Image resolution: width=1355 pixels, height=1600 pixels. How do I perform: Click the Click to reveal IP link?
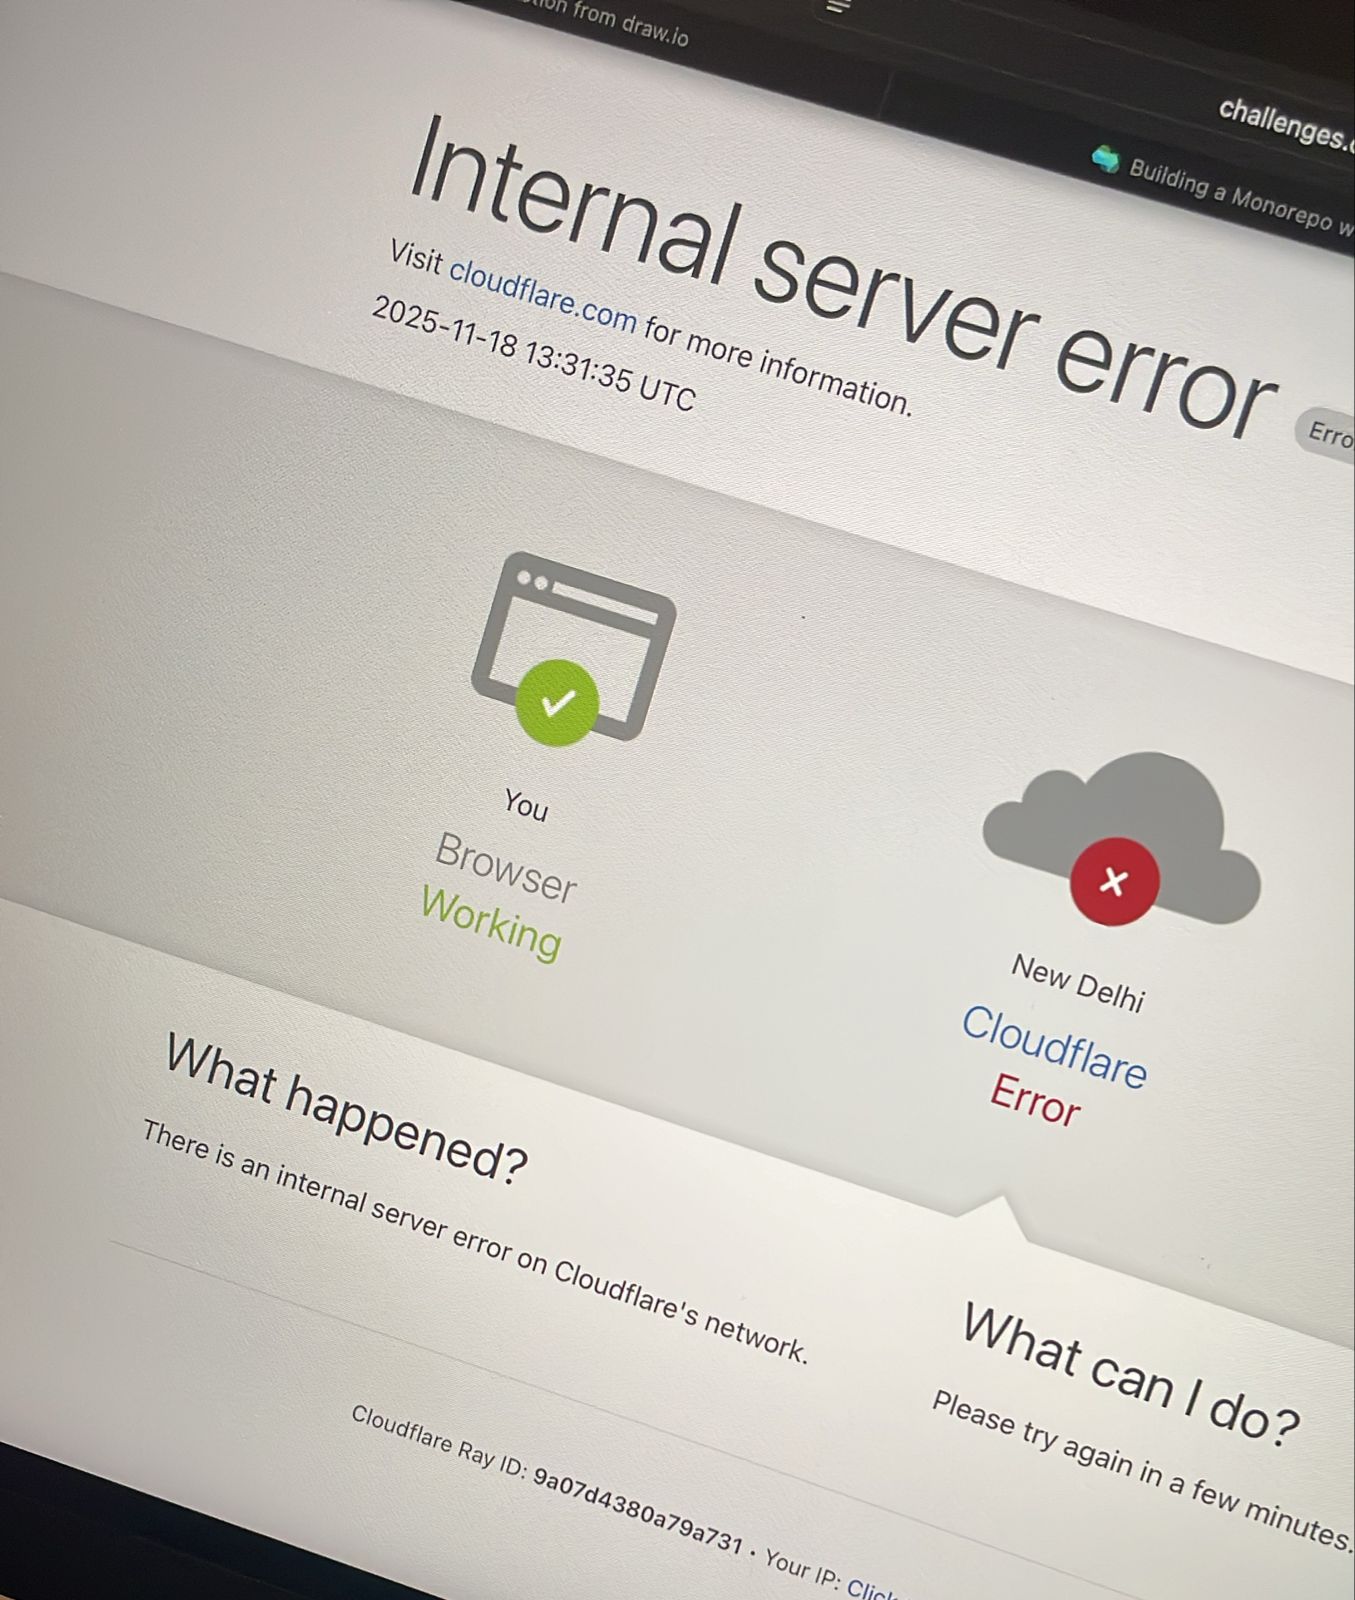click(x=872, y=1588)
